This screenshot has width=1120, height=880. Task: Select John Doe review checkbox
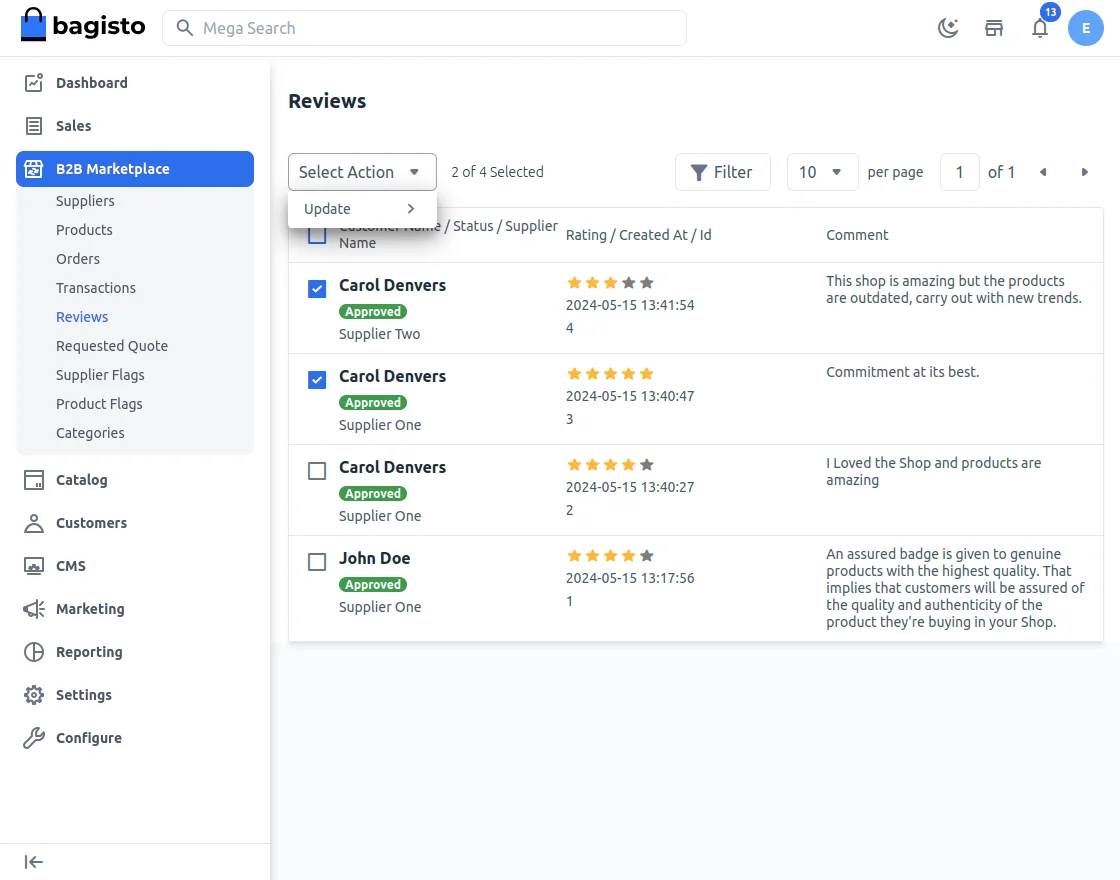tap(317, 562)
